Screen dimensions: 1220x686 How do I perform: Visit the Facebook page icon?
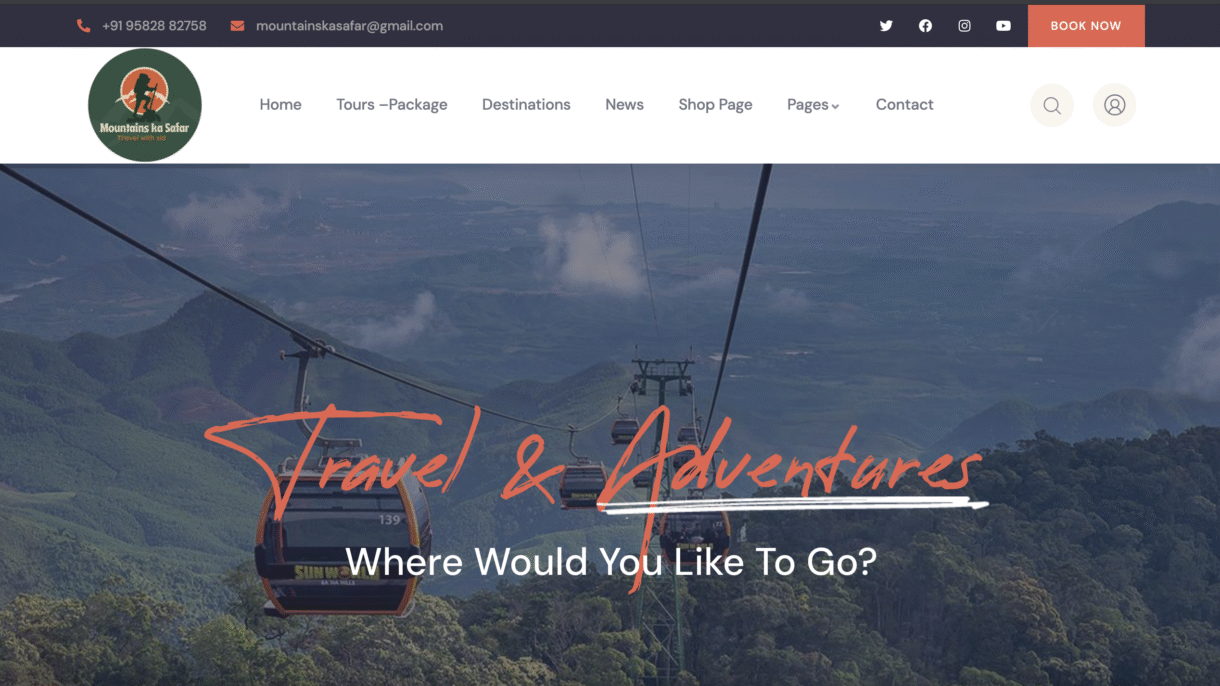925,26
